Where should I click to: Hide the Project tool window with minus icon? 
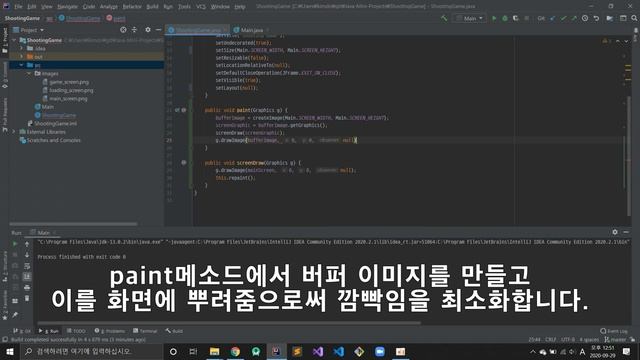click(158, 30)
